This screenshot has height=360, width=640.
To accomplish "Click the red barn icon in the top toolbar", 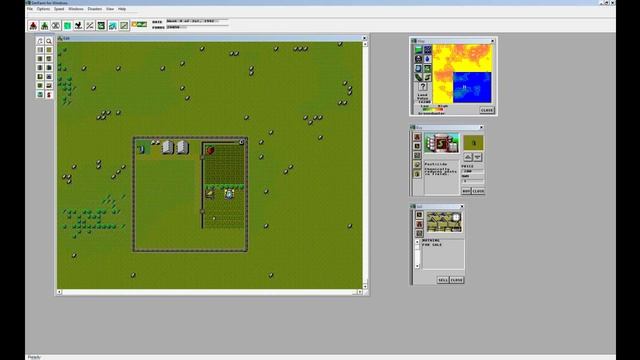I will (33, 26).
